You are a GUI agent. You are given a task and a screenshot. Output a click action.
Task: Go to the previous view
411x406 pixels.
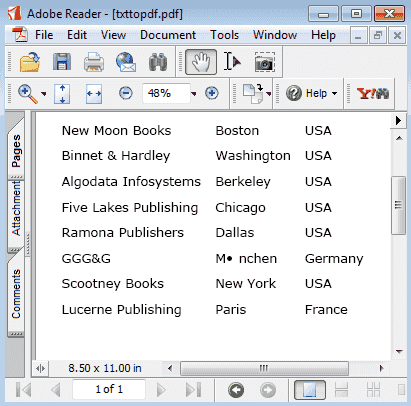click(x=236, y=390)
